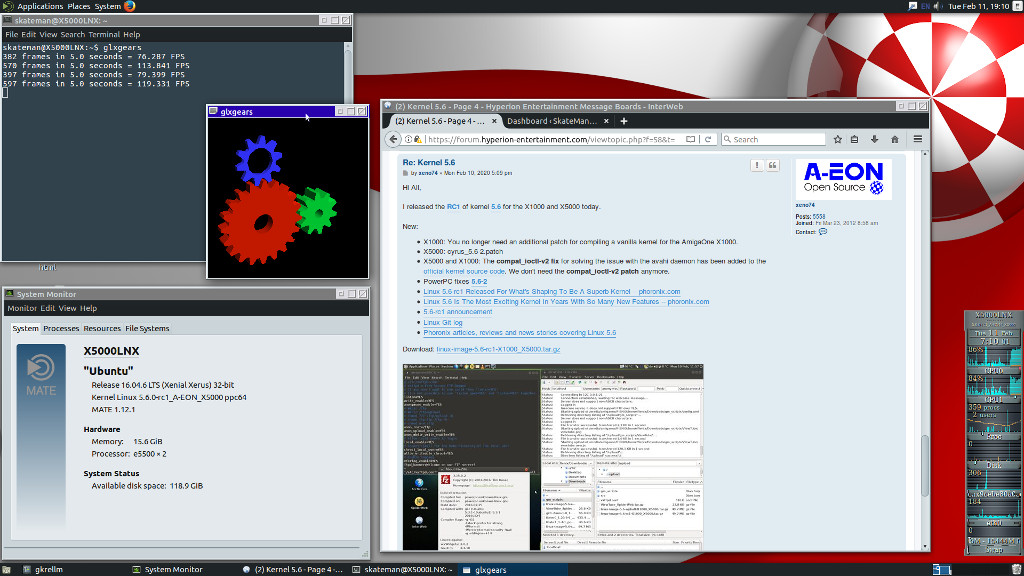Go to the browser home page

(x=895, y=139)
